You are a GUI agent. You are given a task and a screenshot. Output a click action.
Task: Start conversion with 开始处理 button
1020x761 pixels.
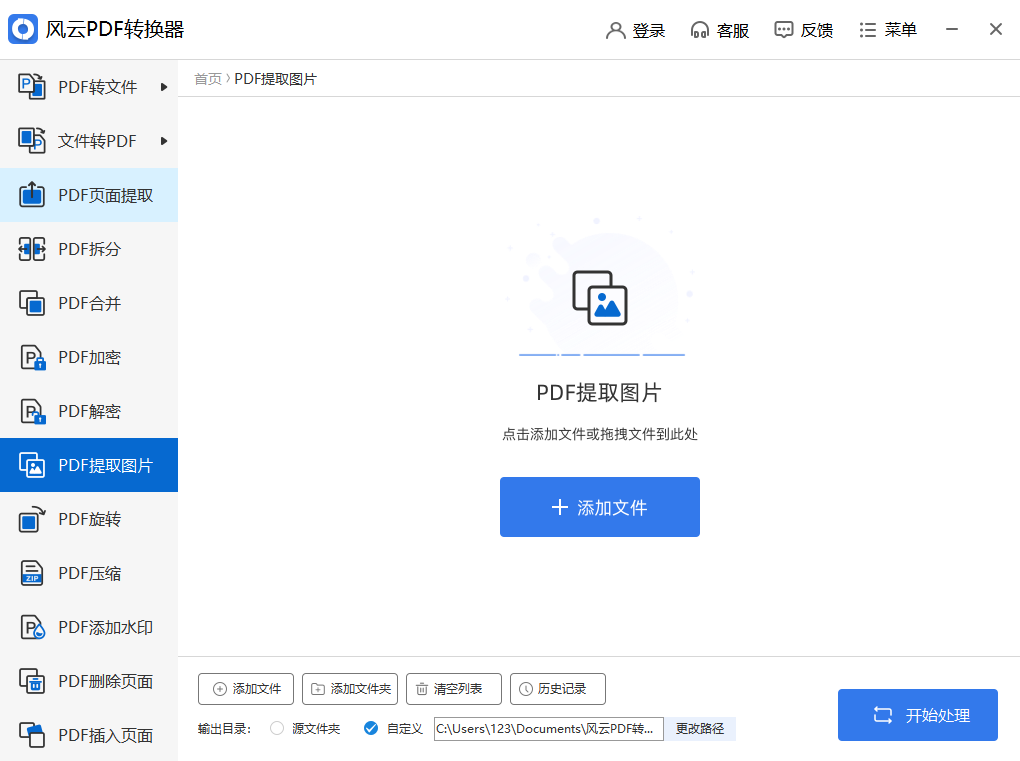[x=918, y=715]
